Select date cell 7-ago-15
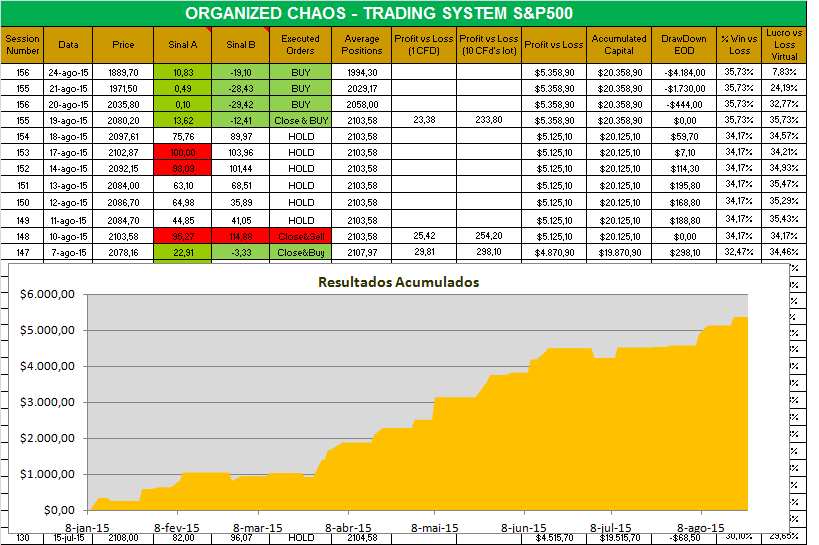The image size is (819, 545). 68,252
